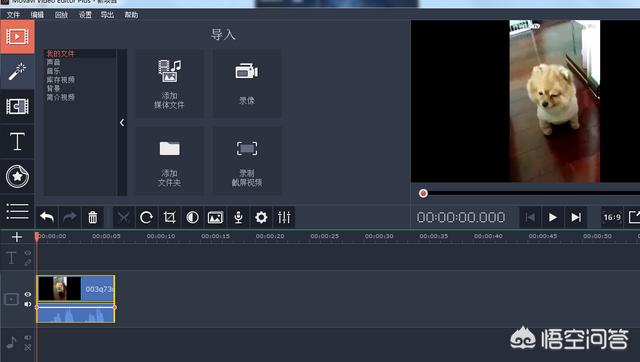640x362 pixels.
Task: Expand the more tools list icon
Action: [x=17, y=211]
